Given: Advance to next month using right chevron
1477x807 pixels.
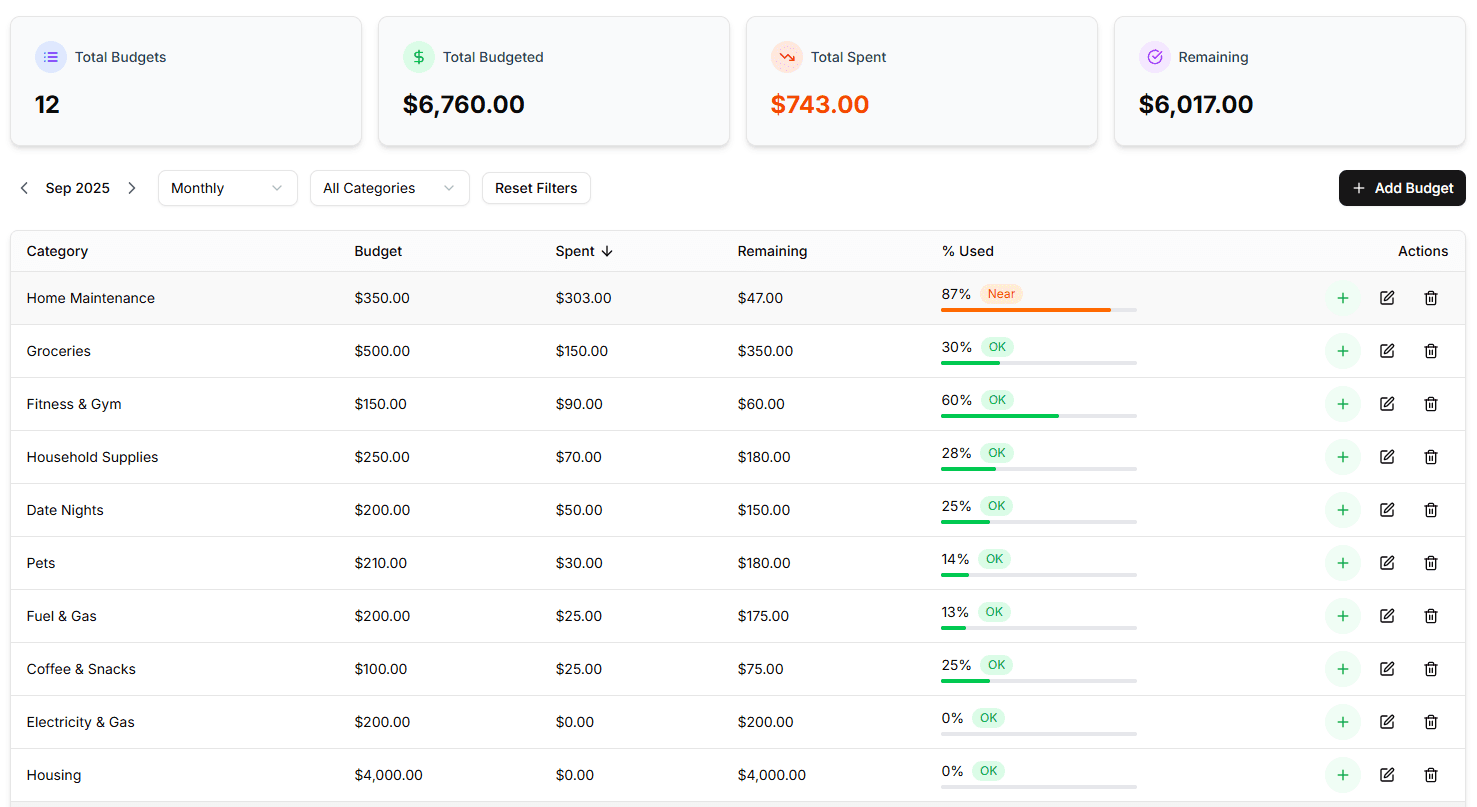Looking at the screenshot, I should [131, 188].
